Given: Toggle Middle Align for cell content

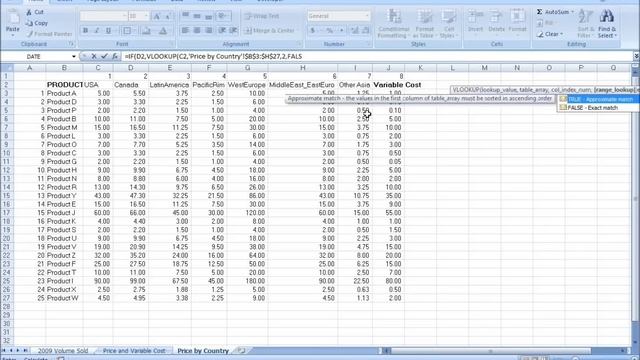Looking at the screenshot, I should tap(197, 16).
